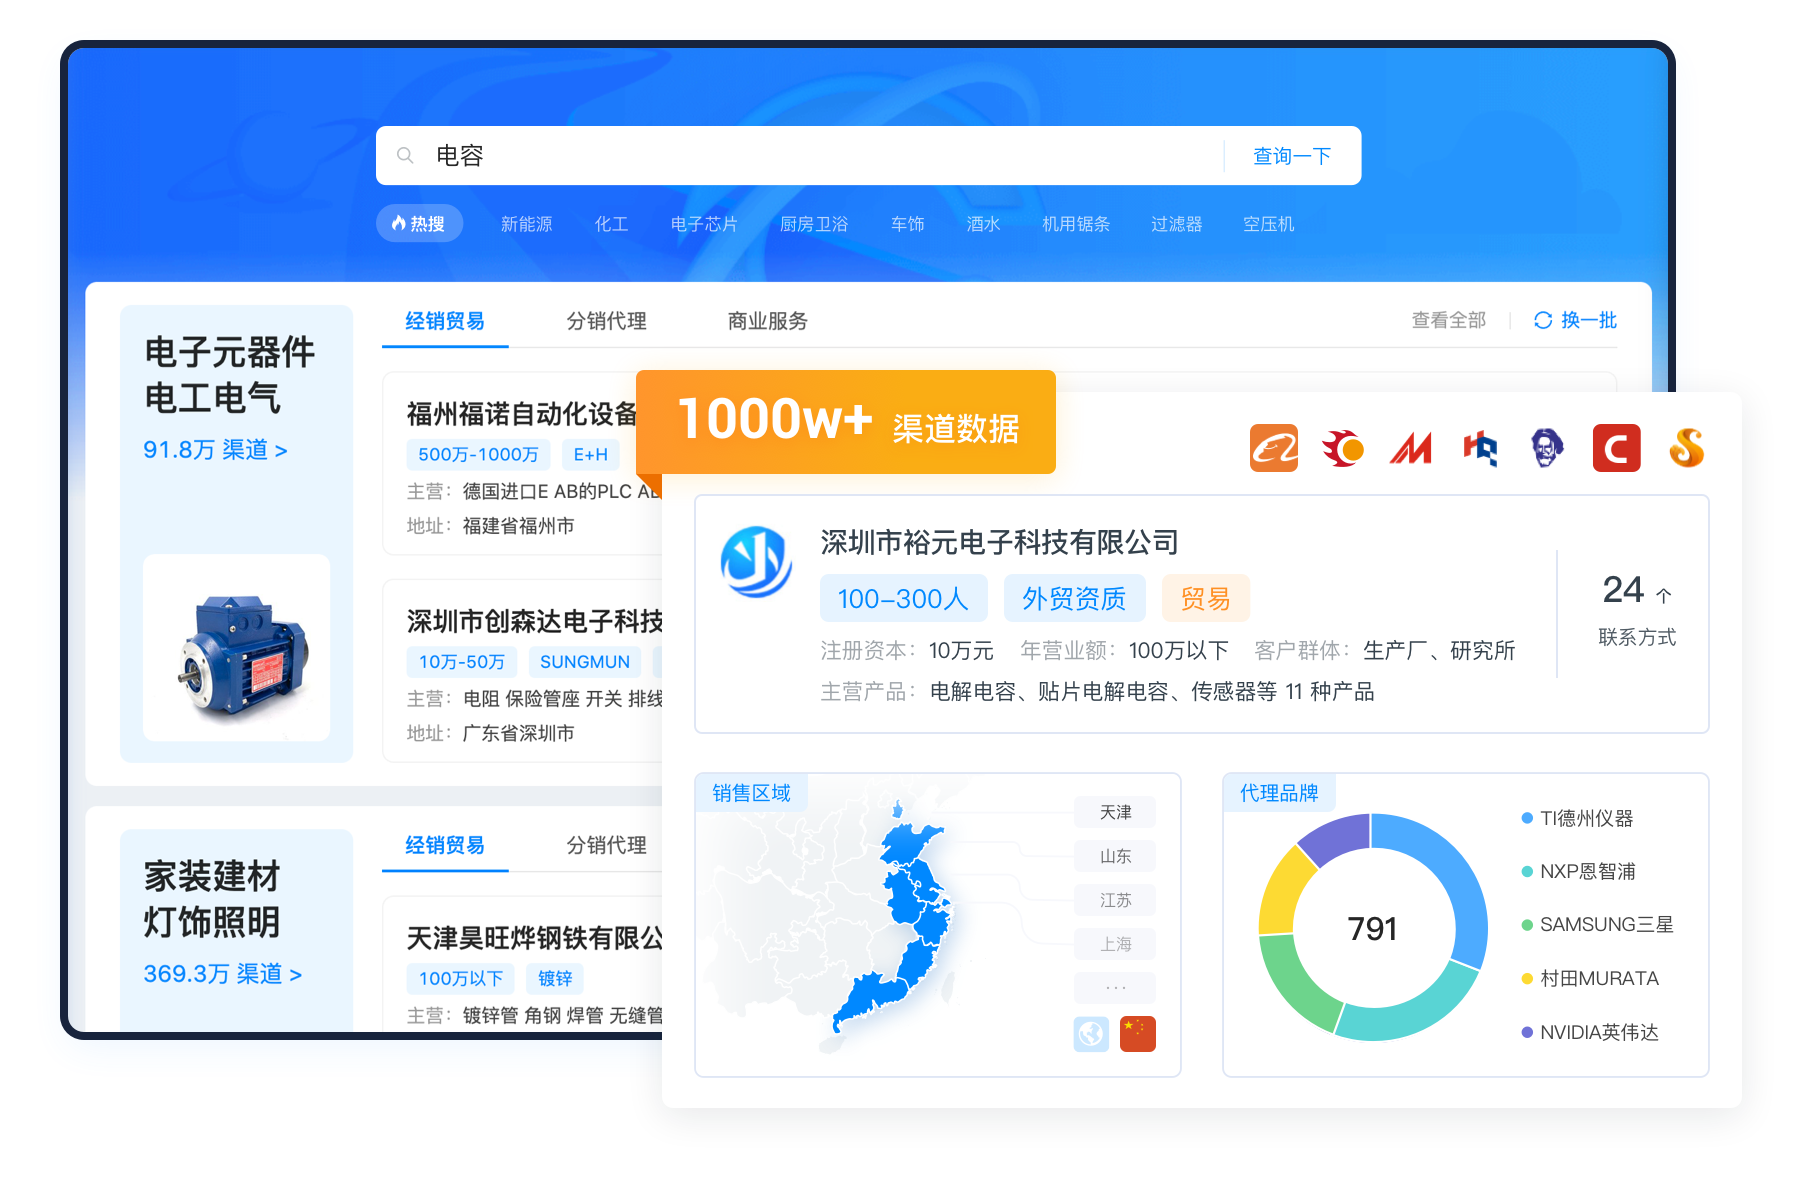The height and width of the screenshot is (1200, 1800).
Task: Open 深圳市裕元电子科技有限公司 company title
Action: [x=1000, y=542]
